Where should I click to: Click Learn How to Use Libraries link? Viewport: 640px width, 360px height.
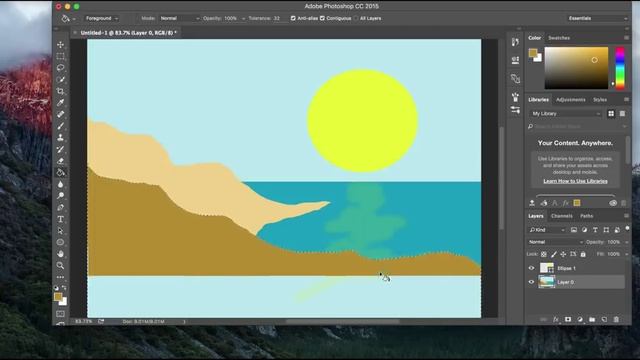coord(576,181)
